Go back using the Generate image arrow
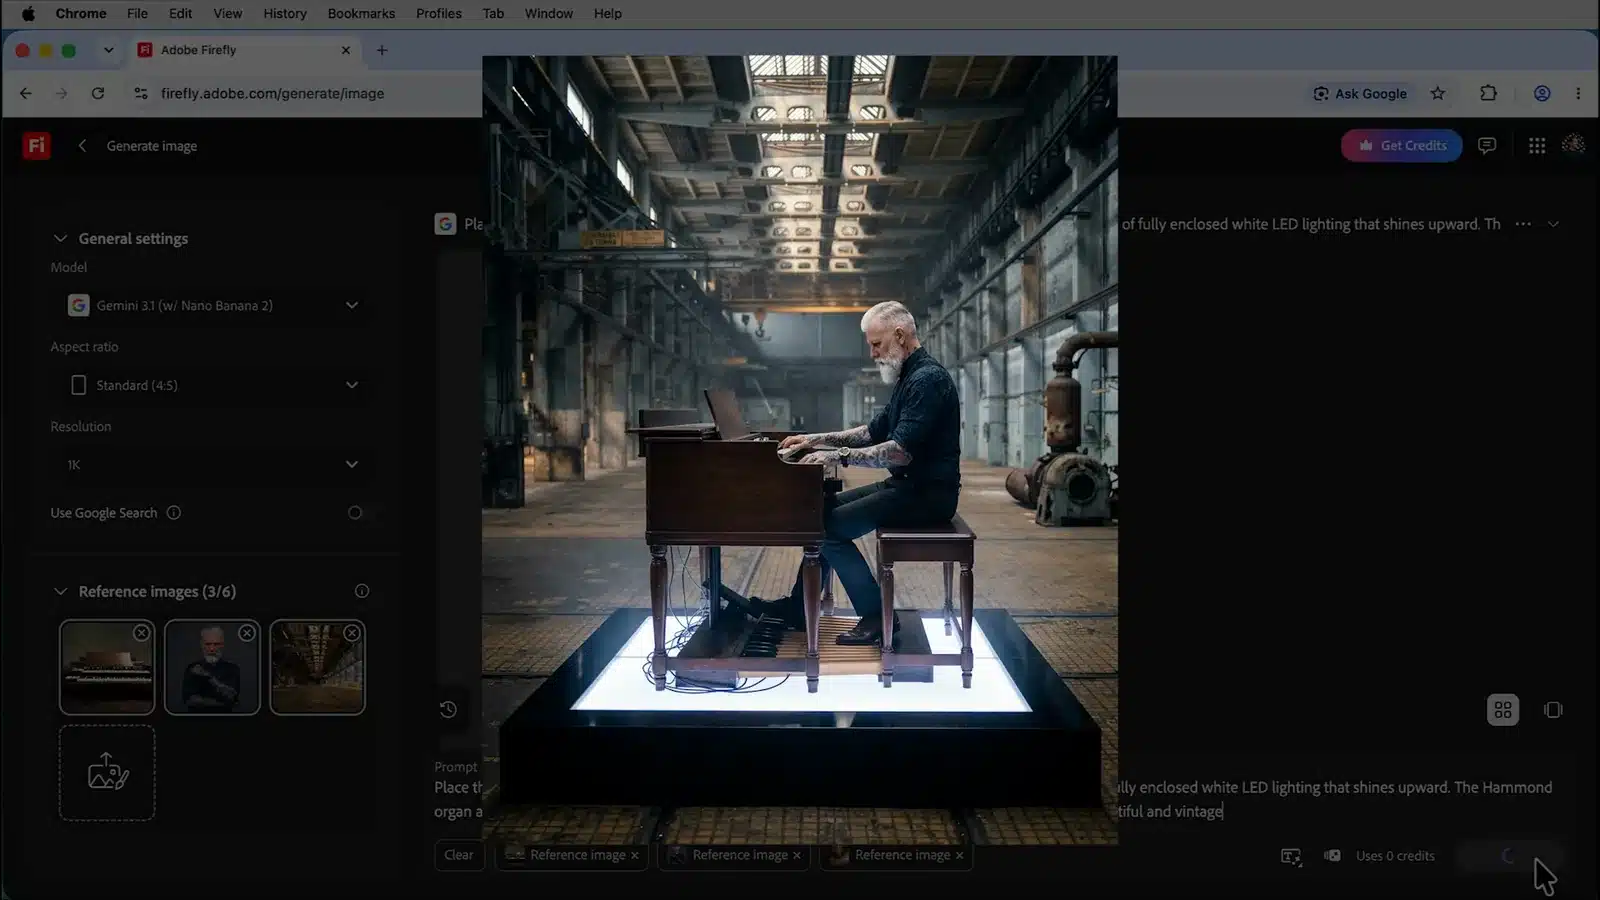 [x=82, y=146]
